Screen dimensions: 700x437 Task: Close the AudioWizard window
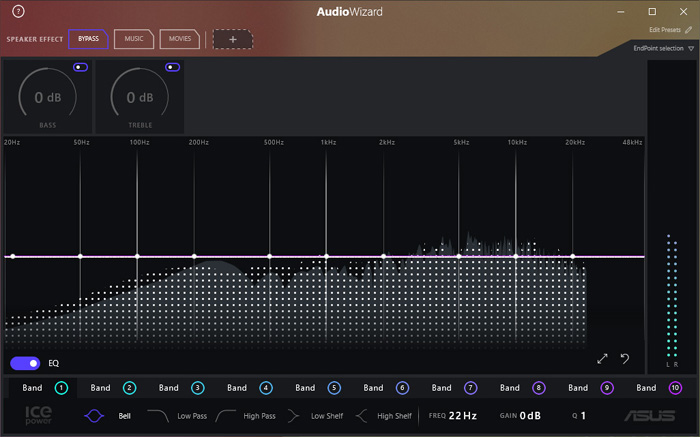(x=683, y=12)
